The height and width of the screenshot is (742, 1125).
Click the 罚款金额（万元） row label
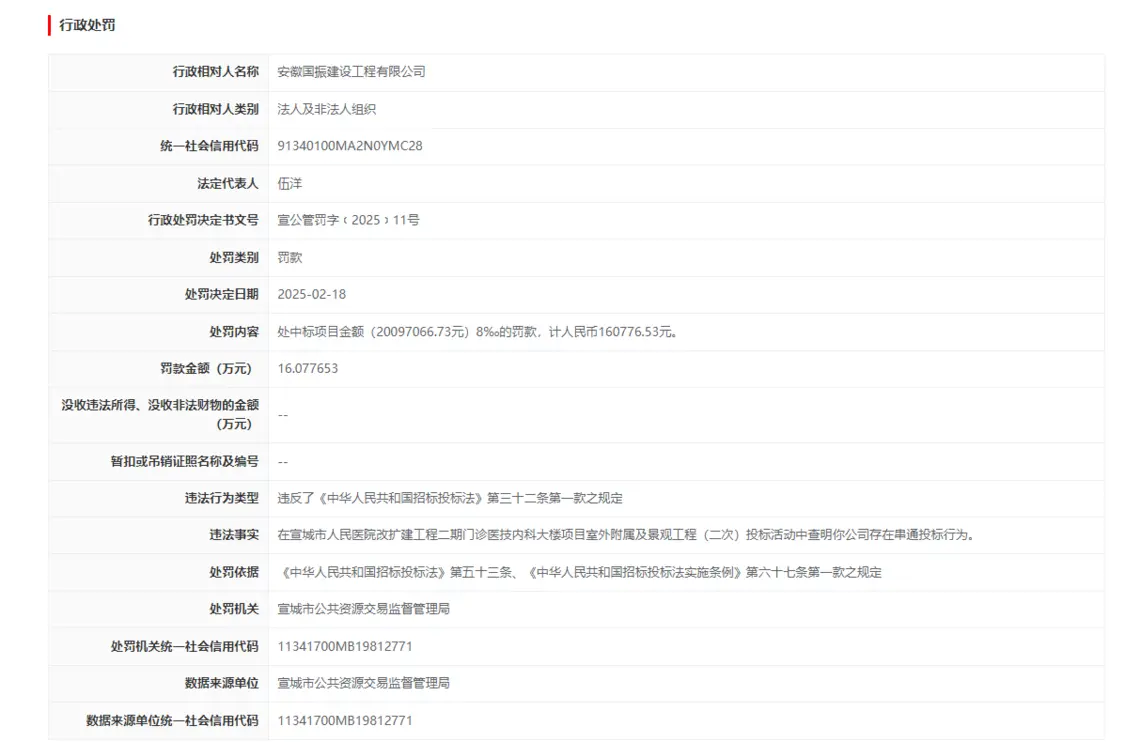coord(209,368)
